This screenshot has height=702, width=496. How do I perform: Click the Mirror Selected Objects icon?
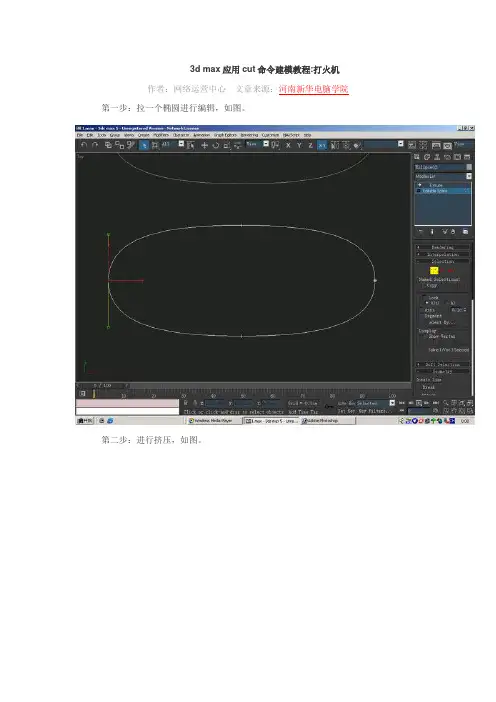(335, 145)
